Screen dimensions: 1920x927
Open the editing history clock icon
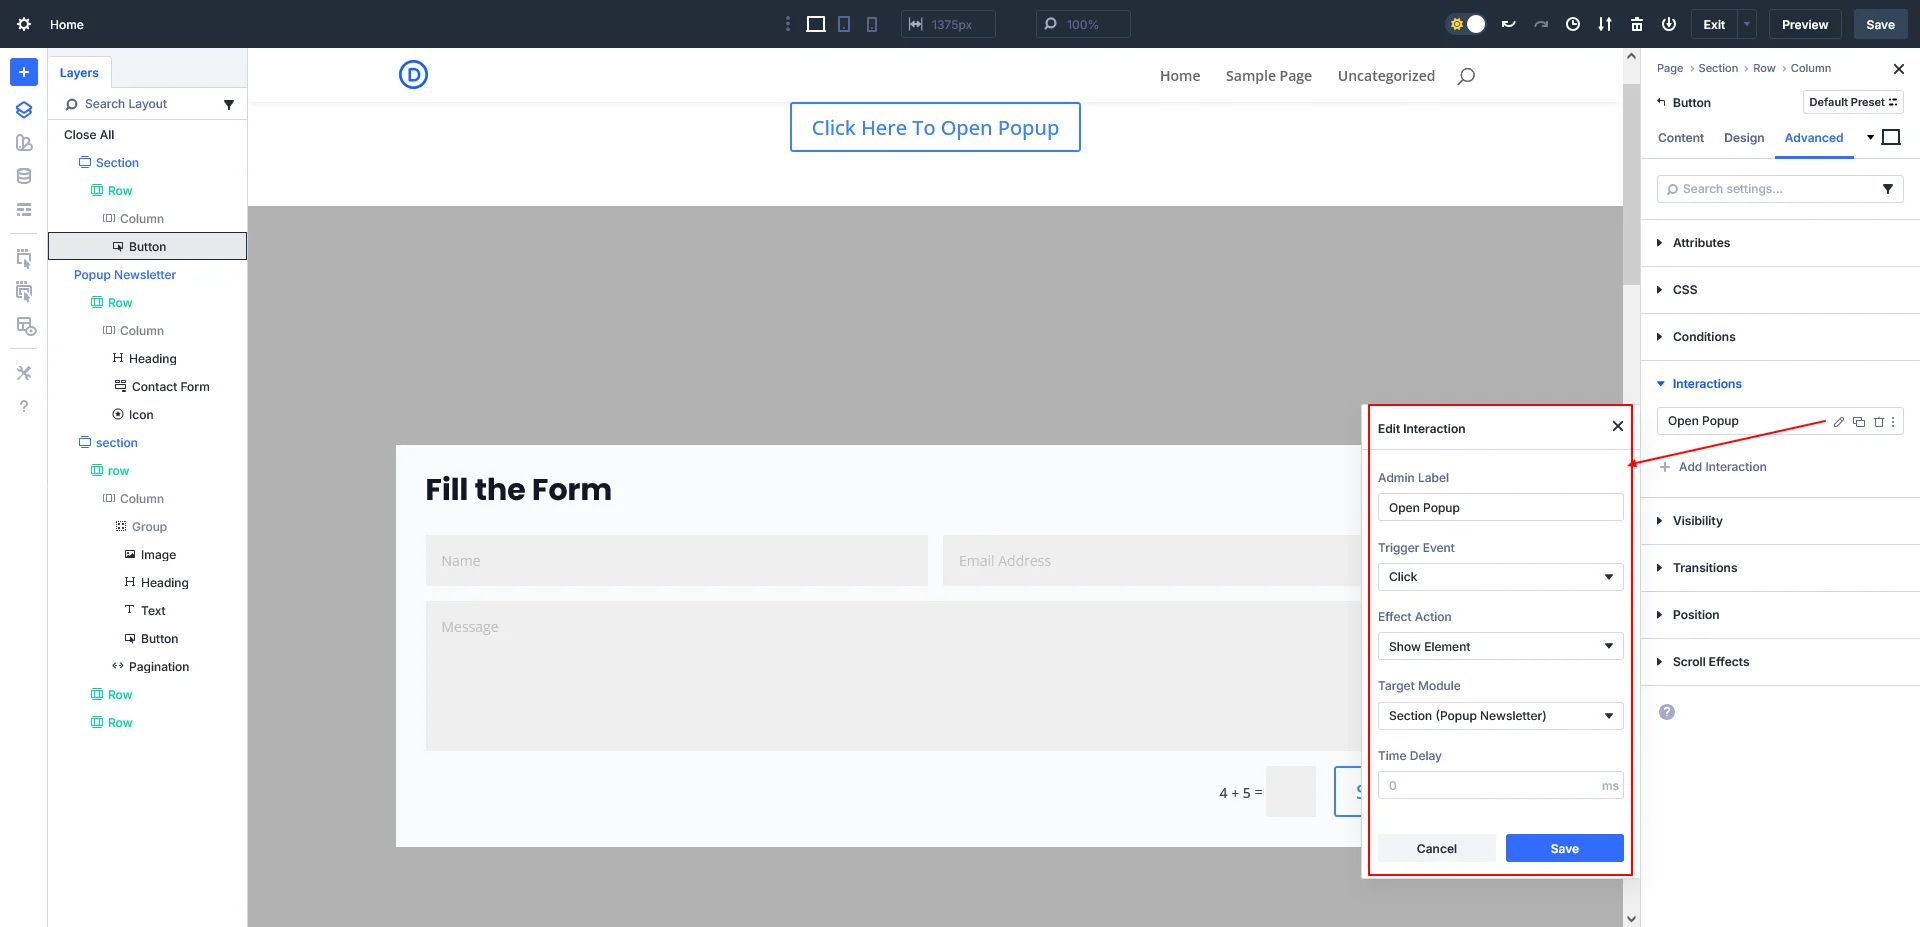(x=1572, y=23)
